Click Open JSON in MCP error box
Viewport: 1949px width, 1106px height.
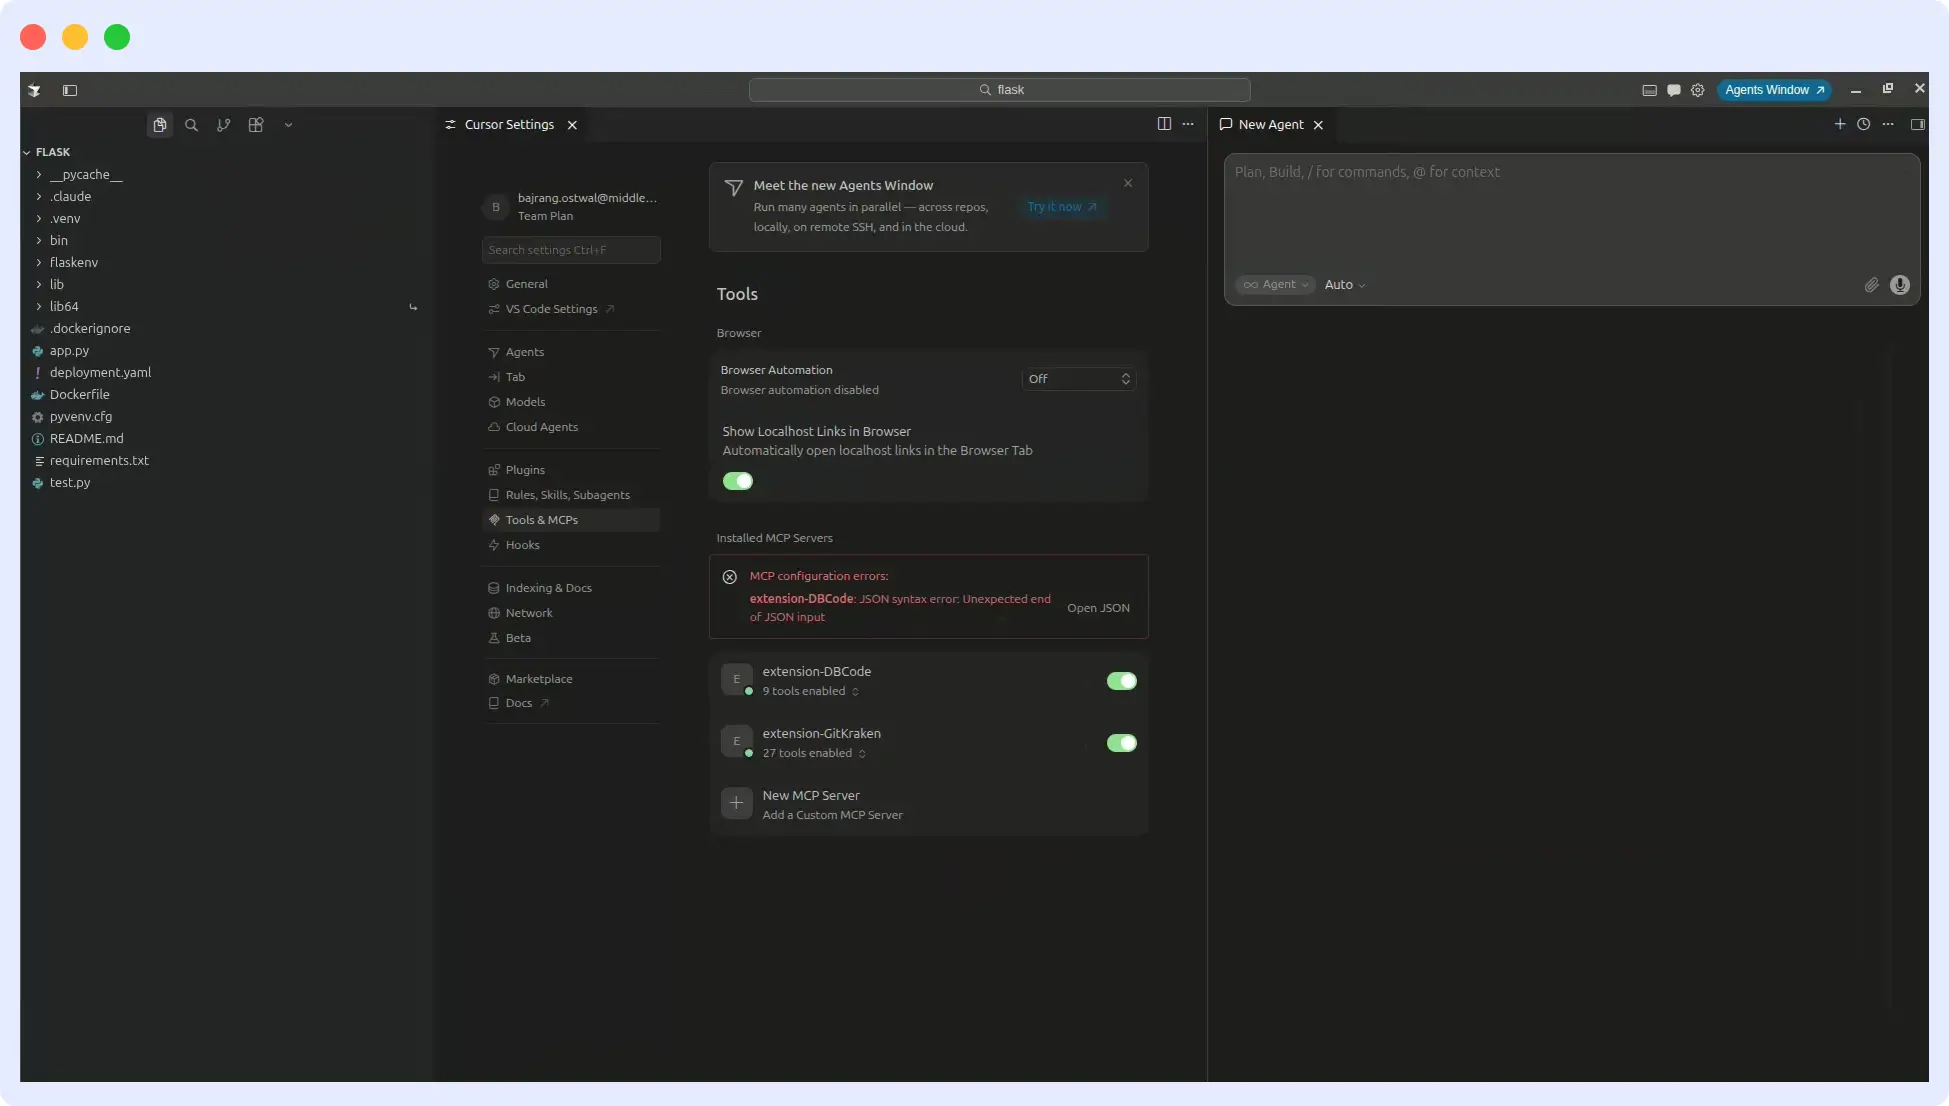point(1098,608)
